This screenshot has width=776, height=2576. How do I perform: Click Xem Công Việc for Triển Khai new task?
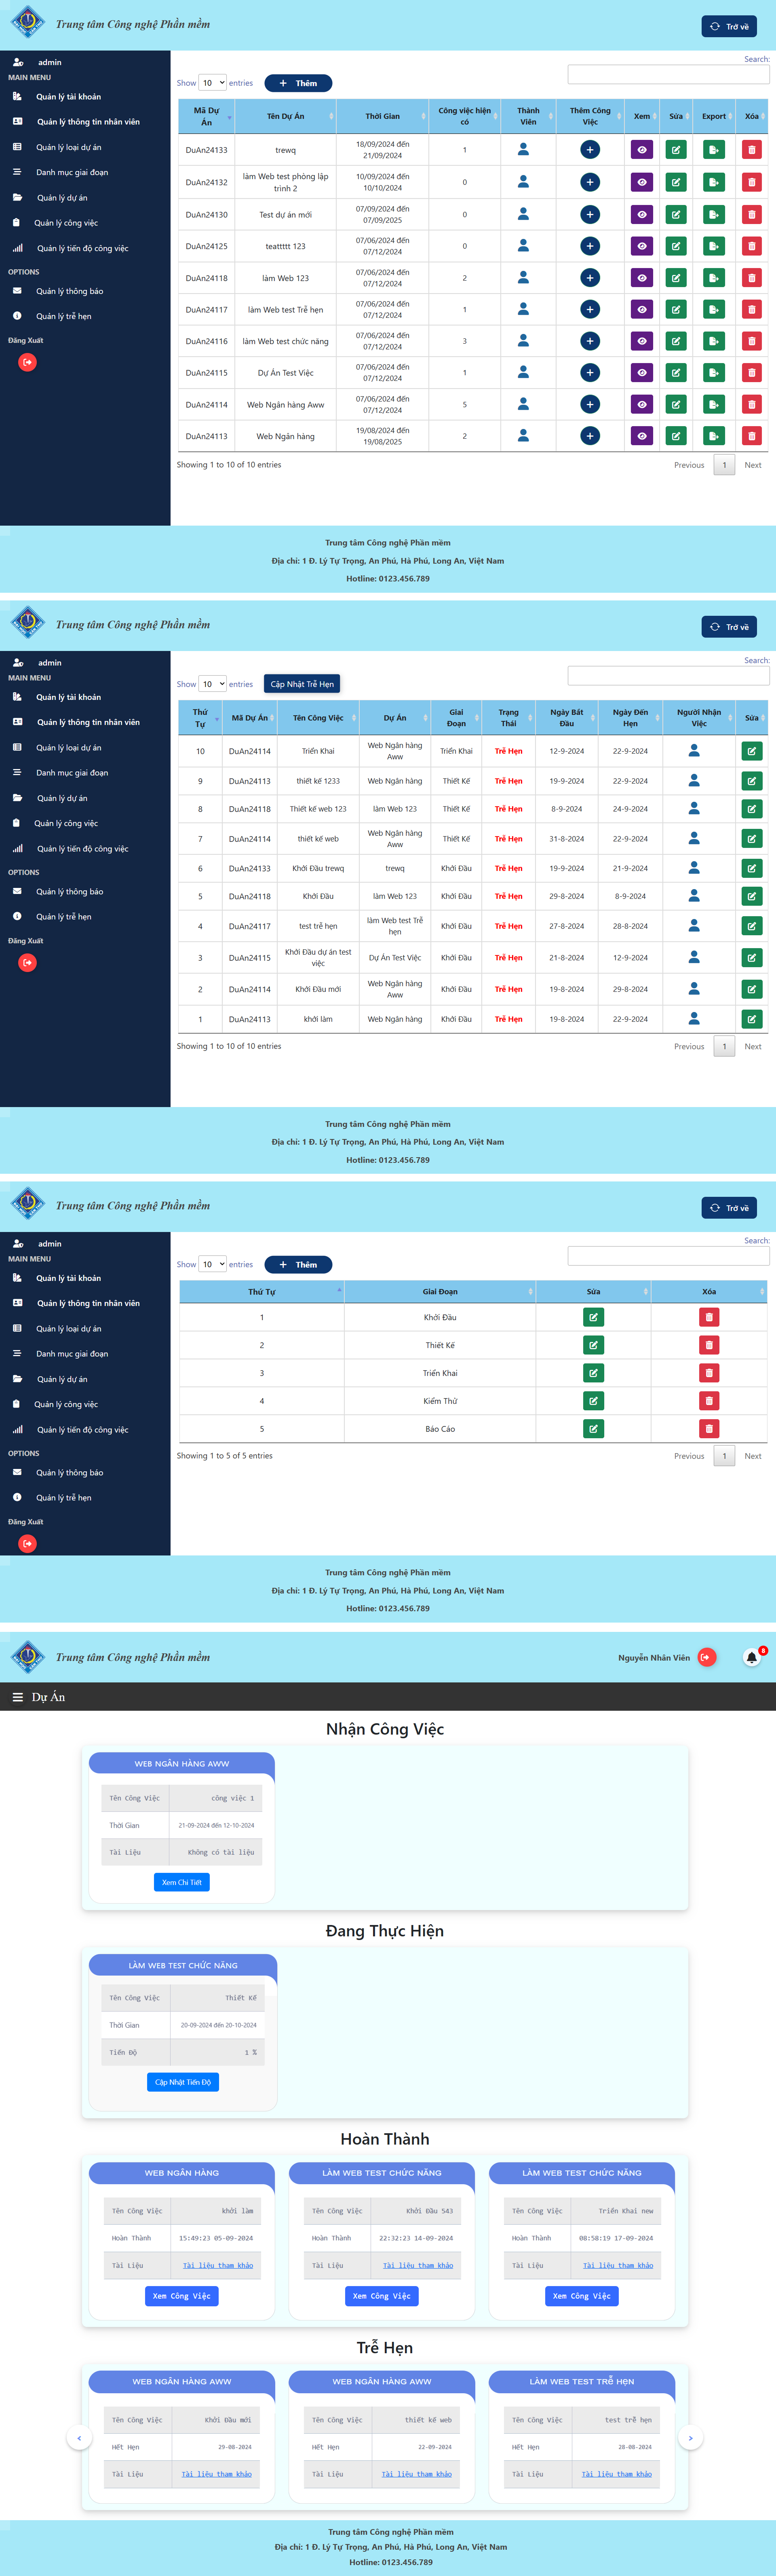(582, 2296)
